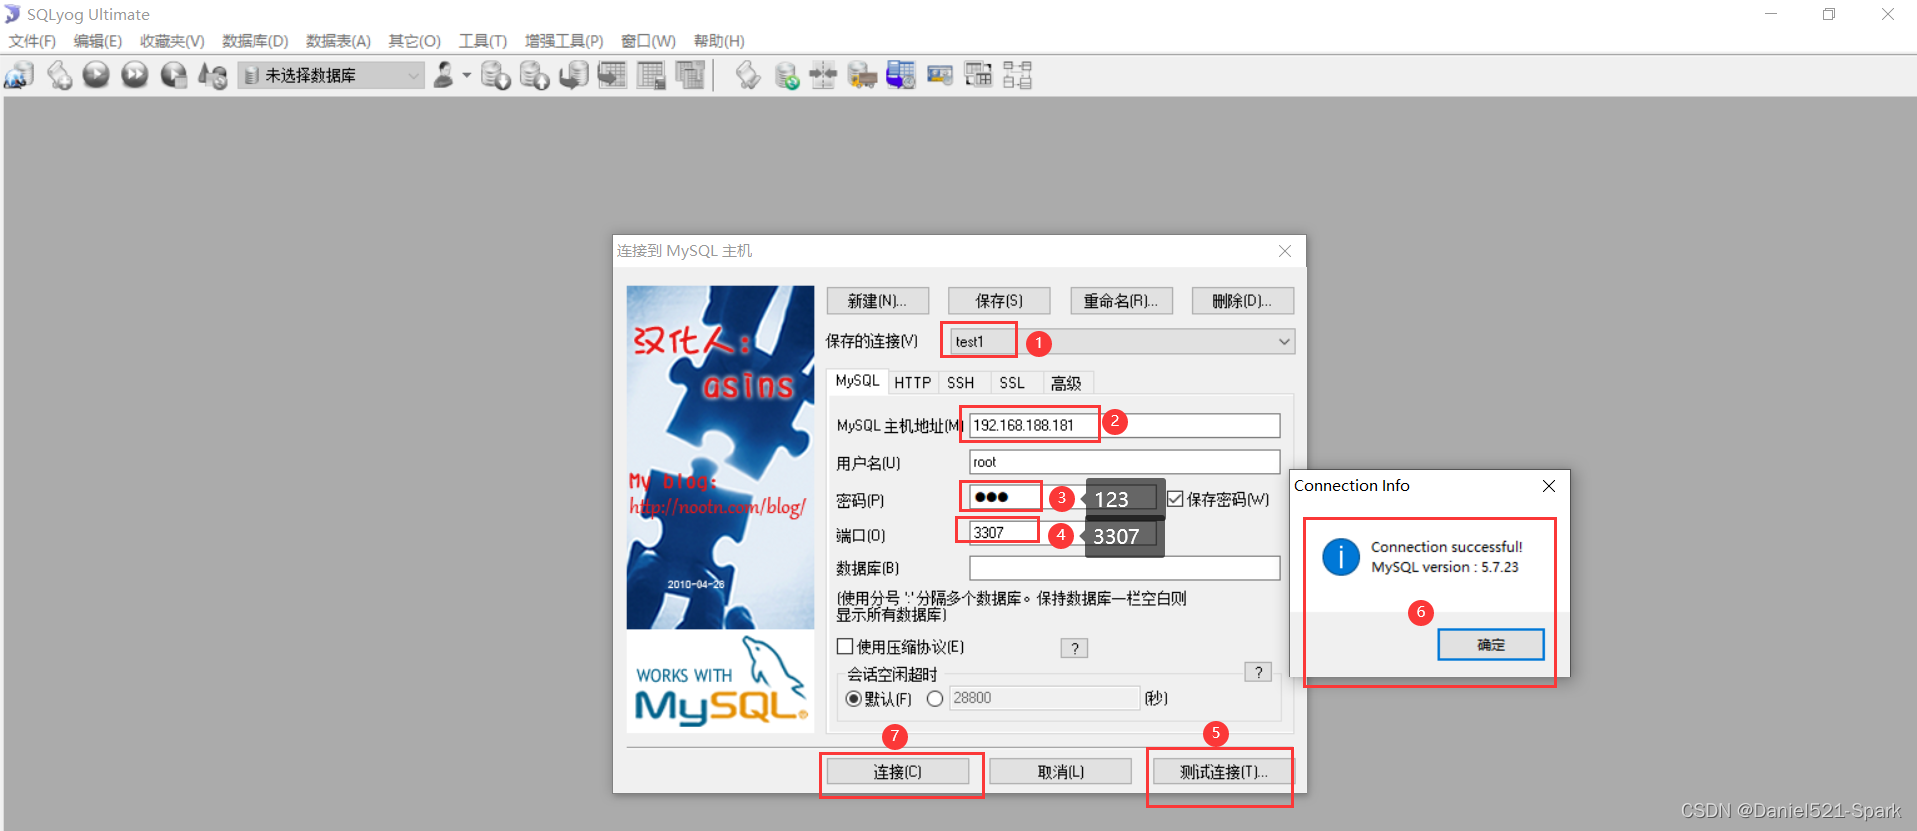Open the Tools menu
This screenshot has width=1917, height=831.
(483, 41)
